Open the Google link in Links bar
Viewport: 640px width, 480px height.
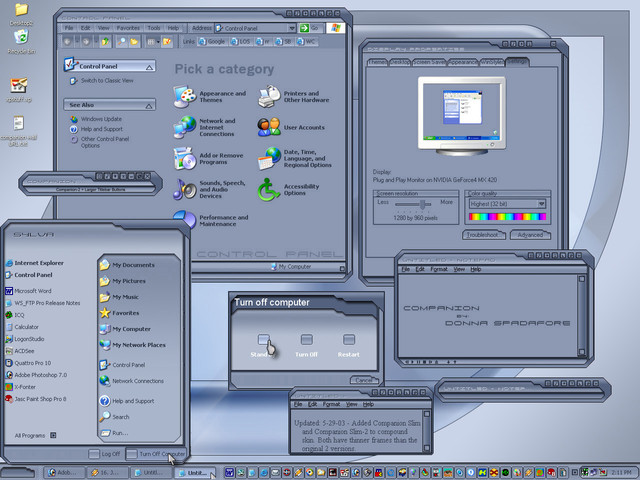pos(212,42)
